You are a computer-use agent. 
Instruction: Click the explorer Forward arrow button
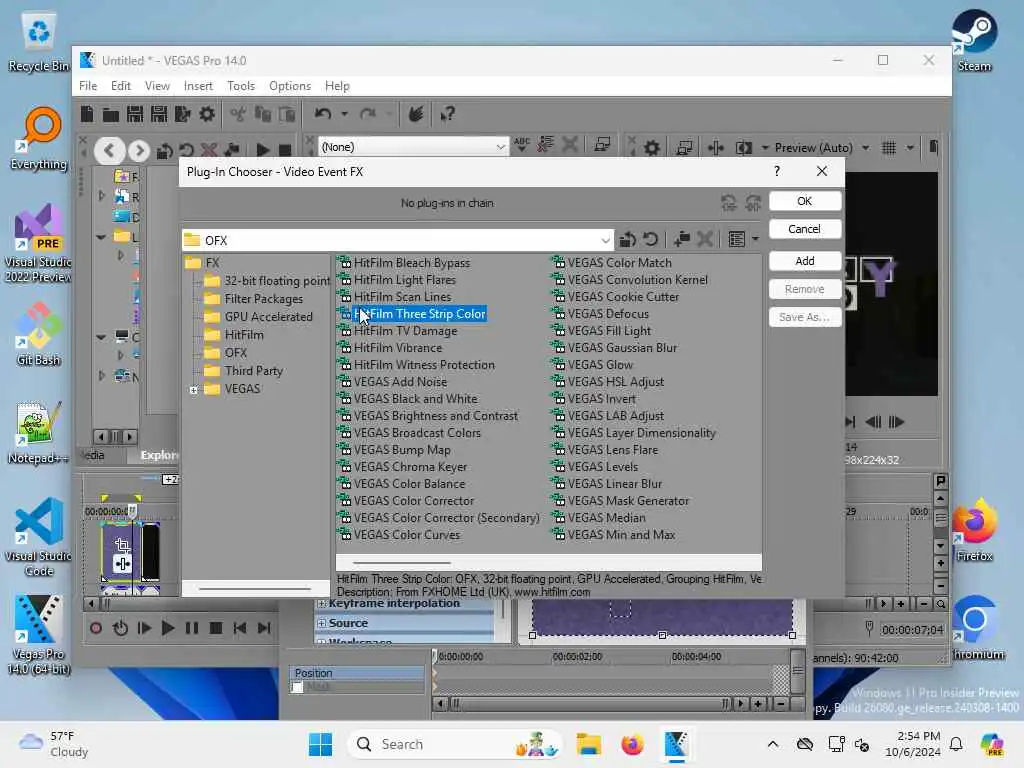pyautogui.click(x=138, y=151)
